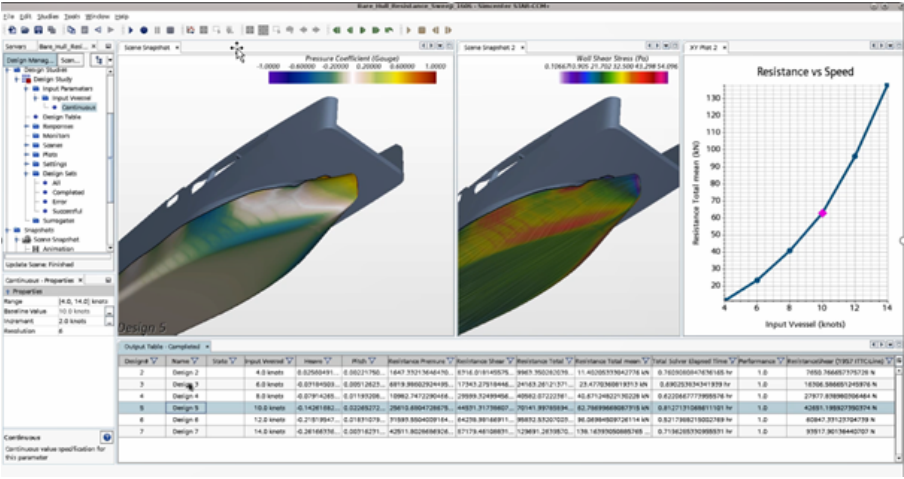This screenshot has width=904, height=479.
Task: Select the Continuous tree item
Action: (78, 107)
